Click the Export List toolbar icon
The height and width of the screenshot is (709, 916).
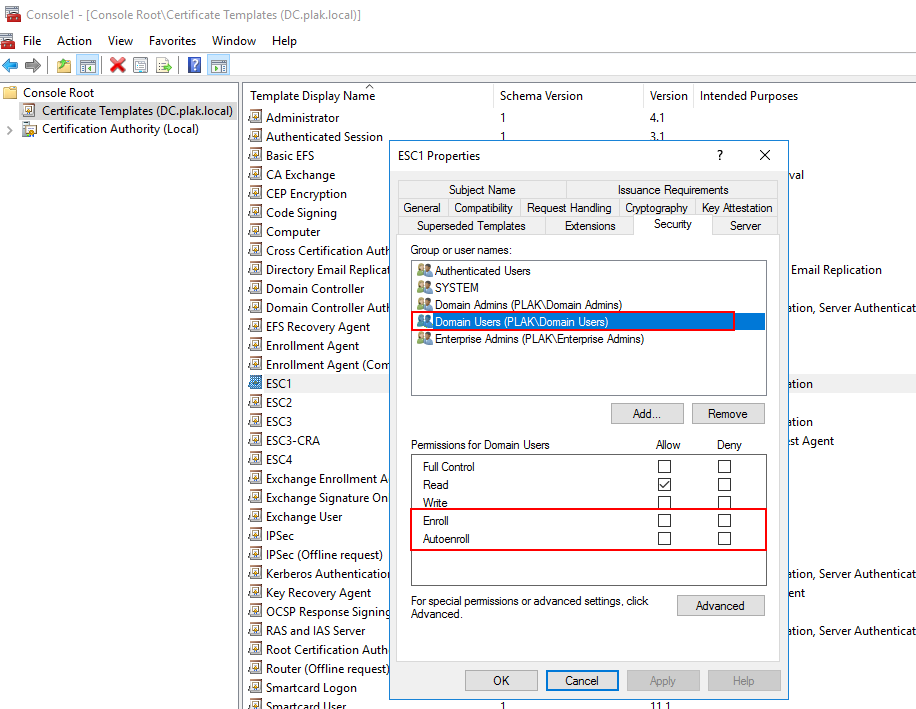click(x=164, y=65)
